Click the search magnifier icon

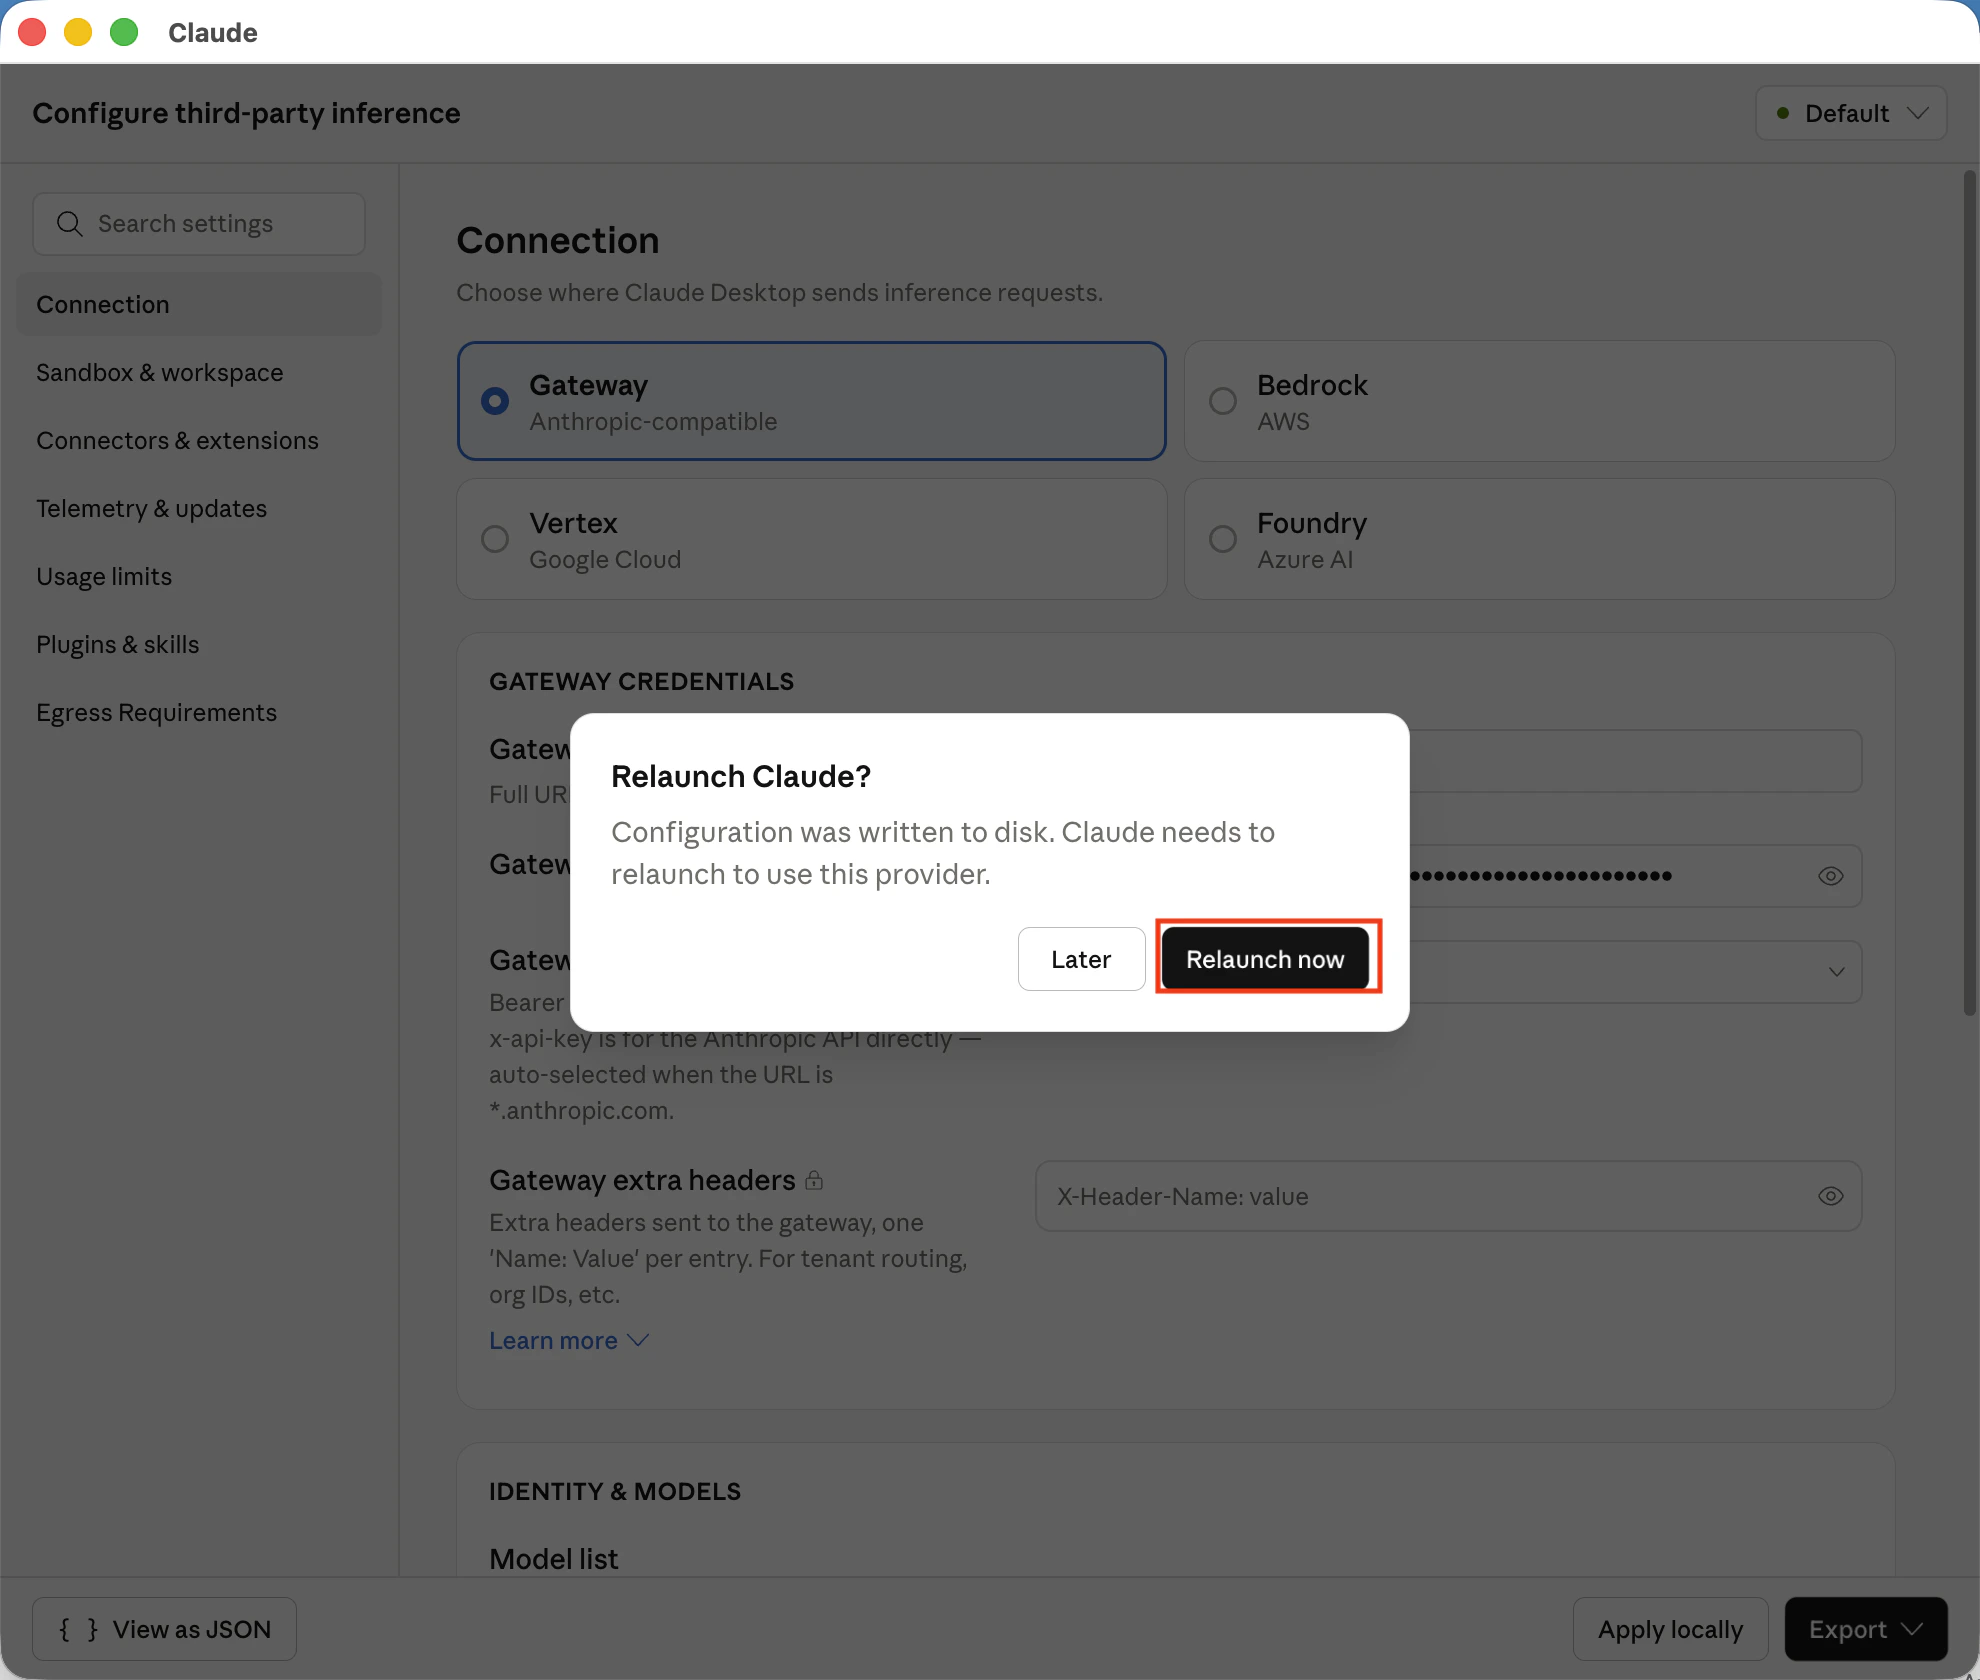tap(69, 224)
